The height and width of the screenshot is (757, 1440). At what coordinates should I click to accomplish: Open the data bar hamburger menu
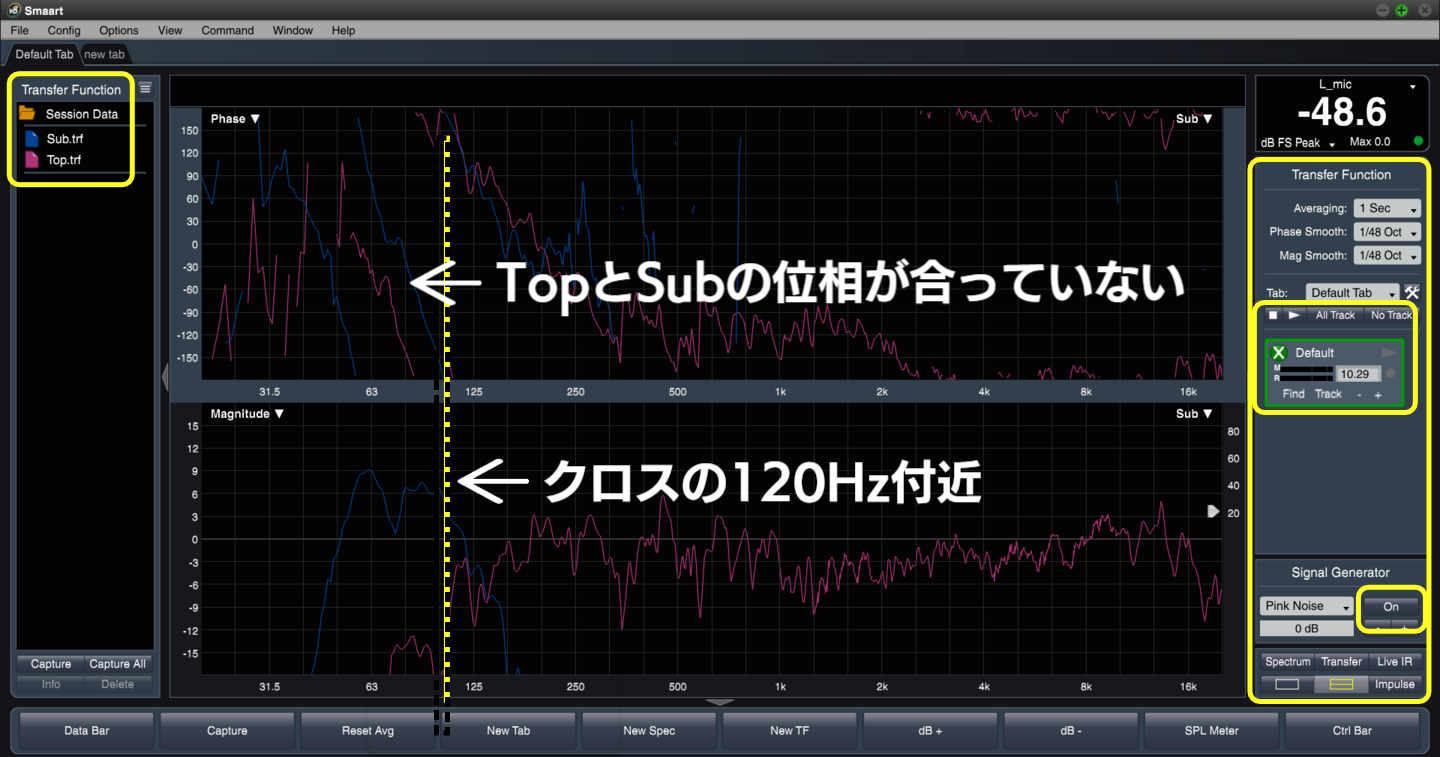(145, 88)
